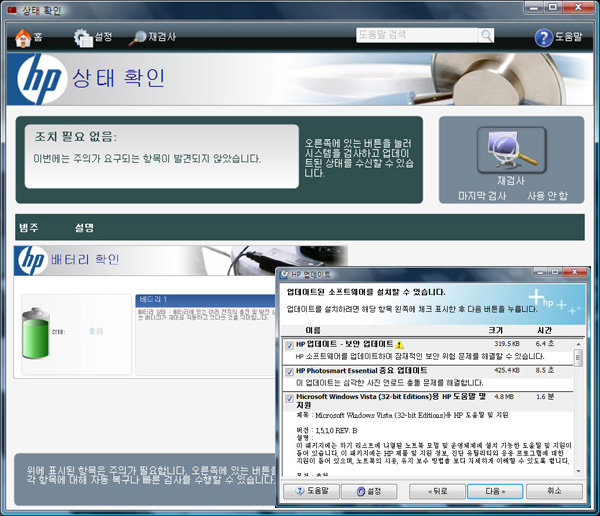Screen dimensions: 600x516
Task: Click HP 업데이트 - 보안 업데이트 row title
Action: point(344,344)
